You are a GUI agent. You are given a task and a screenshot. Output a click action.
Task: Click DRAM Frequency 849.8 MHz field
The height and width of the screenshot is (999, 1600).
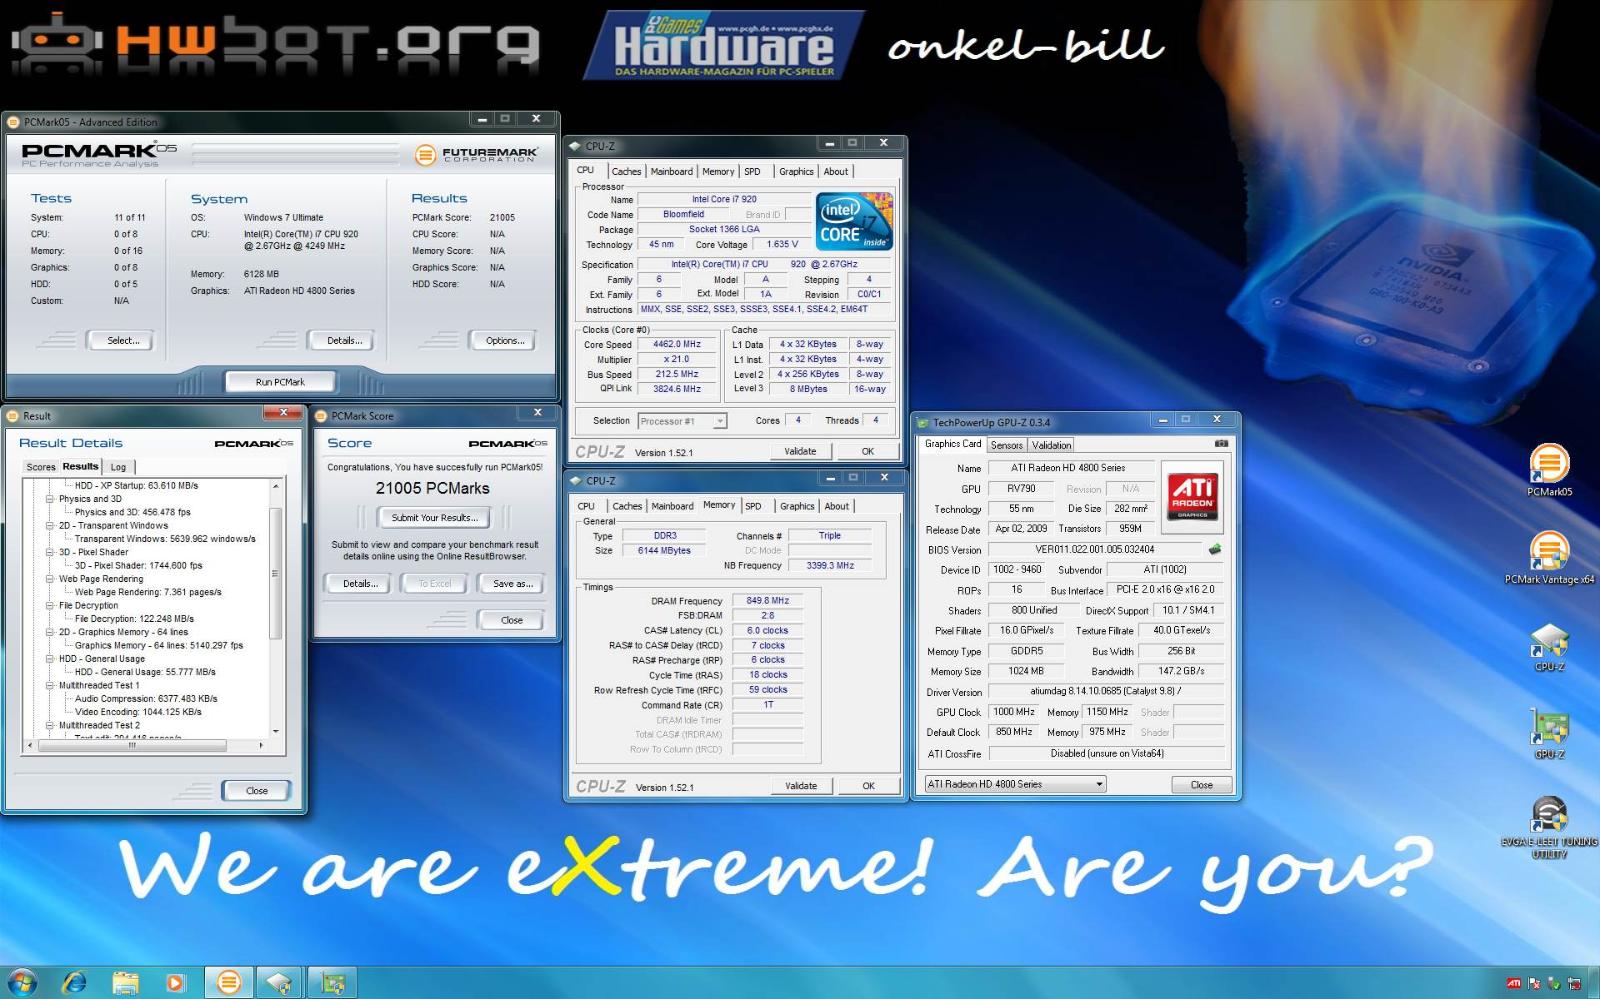click(x=767, y=601)
